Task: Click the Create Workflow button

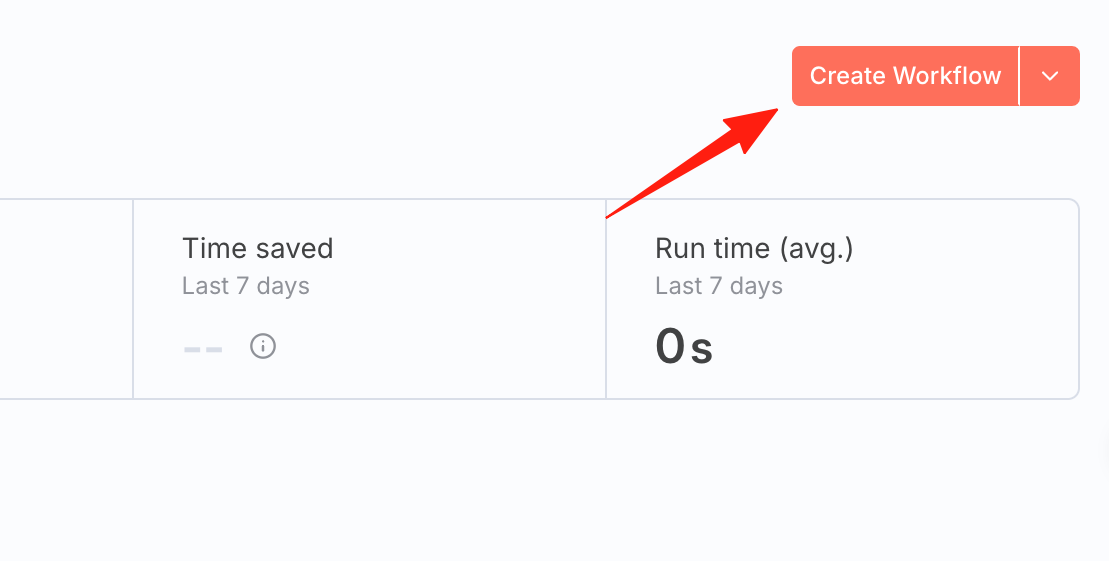Action: pos(905,76)
